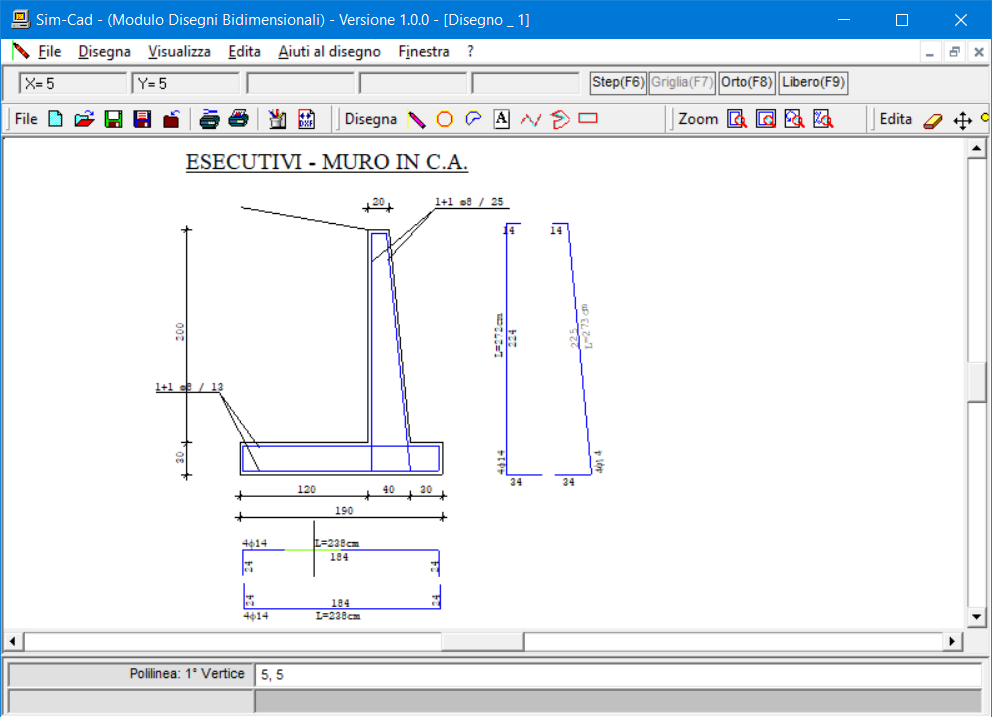The height and width of the screenshot is (717, 992).
Task: Click the Y= 5 coordinate field
Action: (x=185, y=83)
